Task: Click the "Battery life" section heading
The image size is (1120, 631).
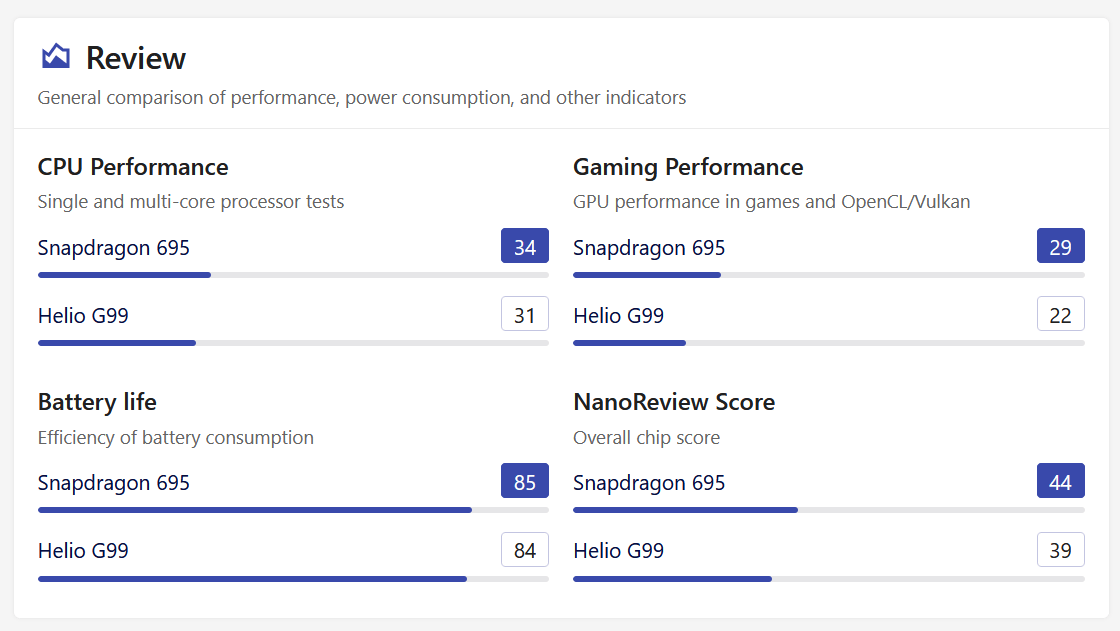Action: click(x=97, y=402)
